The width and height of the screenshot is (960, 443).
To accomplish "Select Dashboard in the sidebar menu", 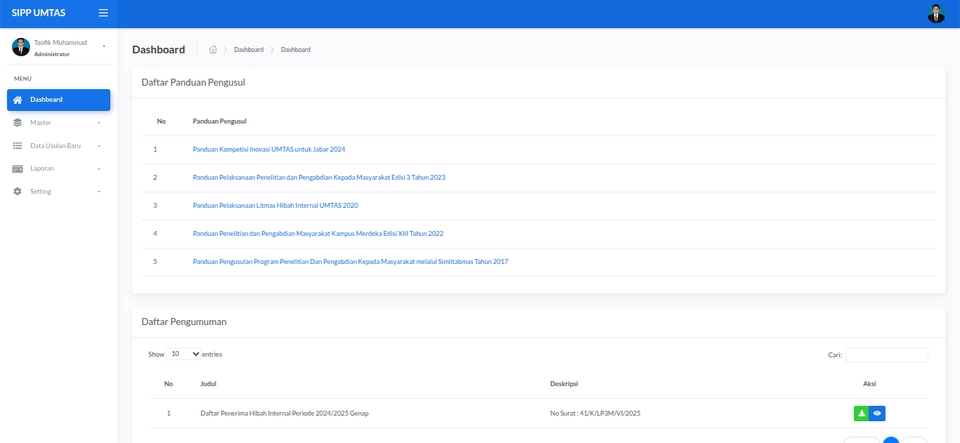I will 58,100.
